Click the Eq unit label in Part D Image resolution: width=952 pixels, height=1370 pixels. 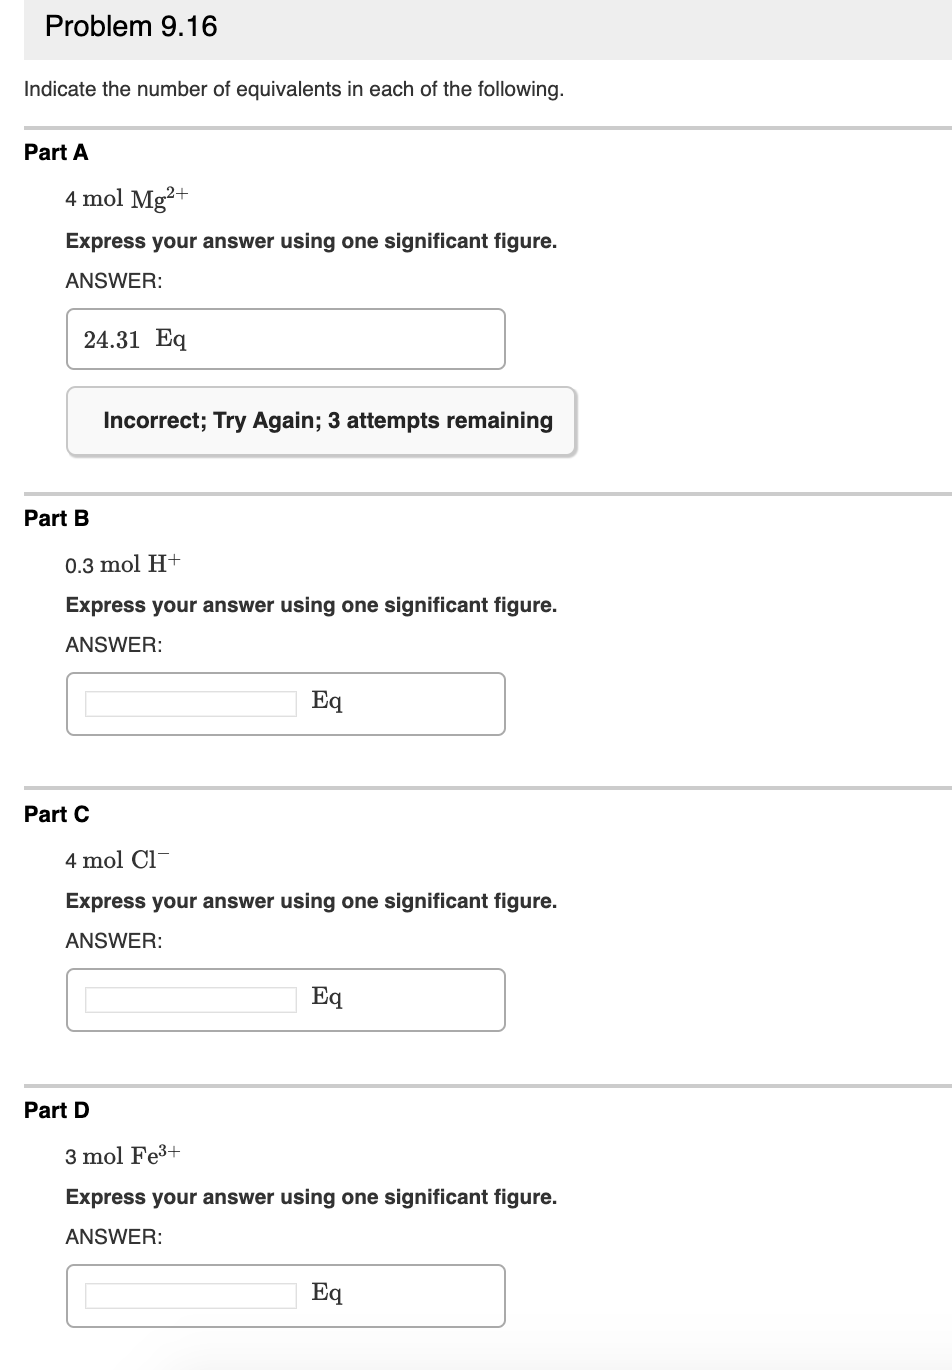(327, 1292)
